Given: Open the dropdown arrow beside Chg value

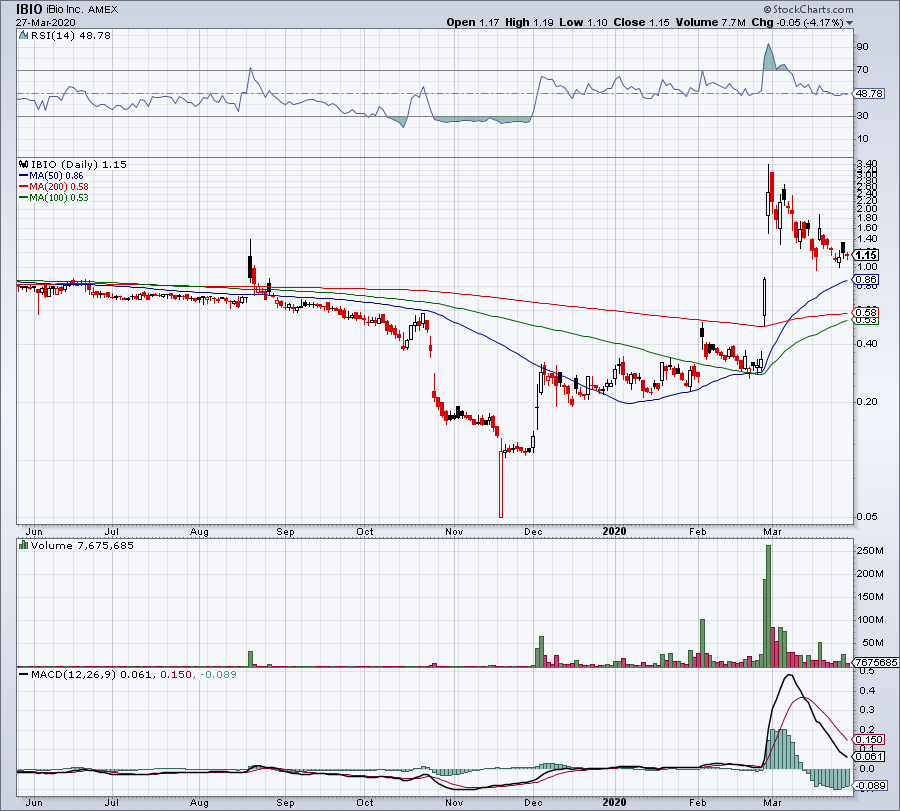Looking at the screenshot, I should pyautogui.click(x=849, y=23).
